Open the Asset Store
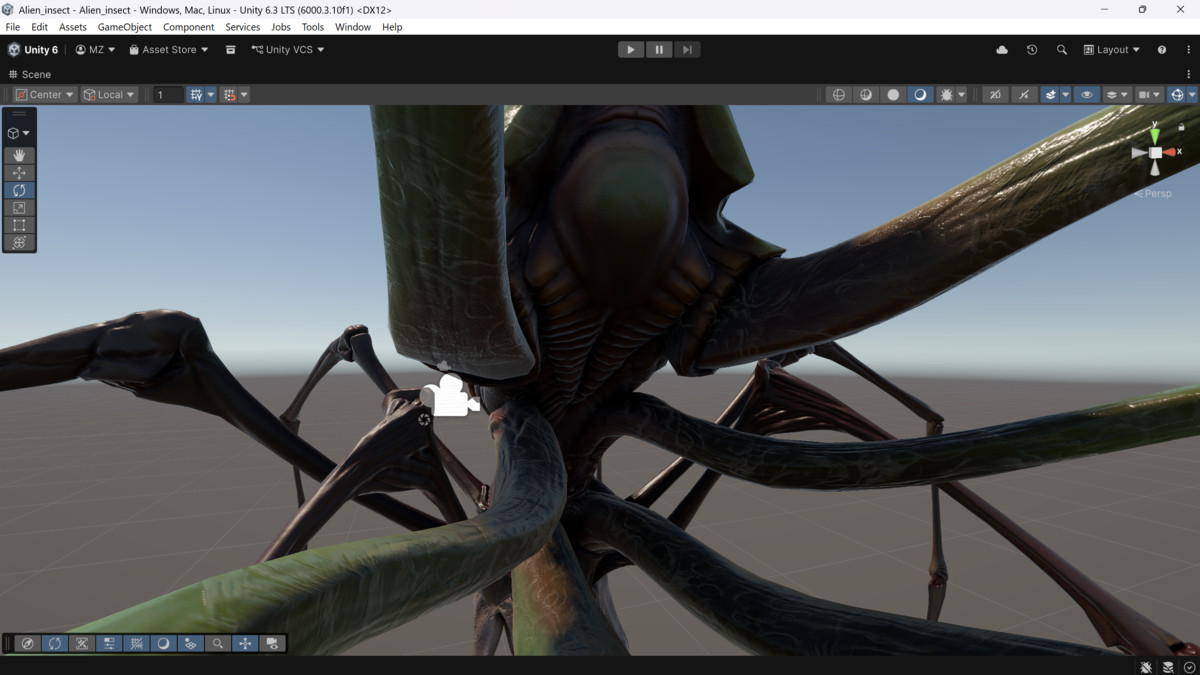1200x675 pixels. pos(167,49)
